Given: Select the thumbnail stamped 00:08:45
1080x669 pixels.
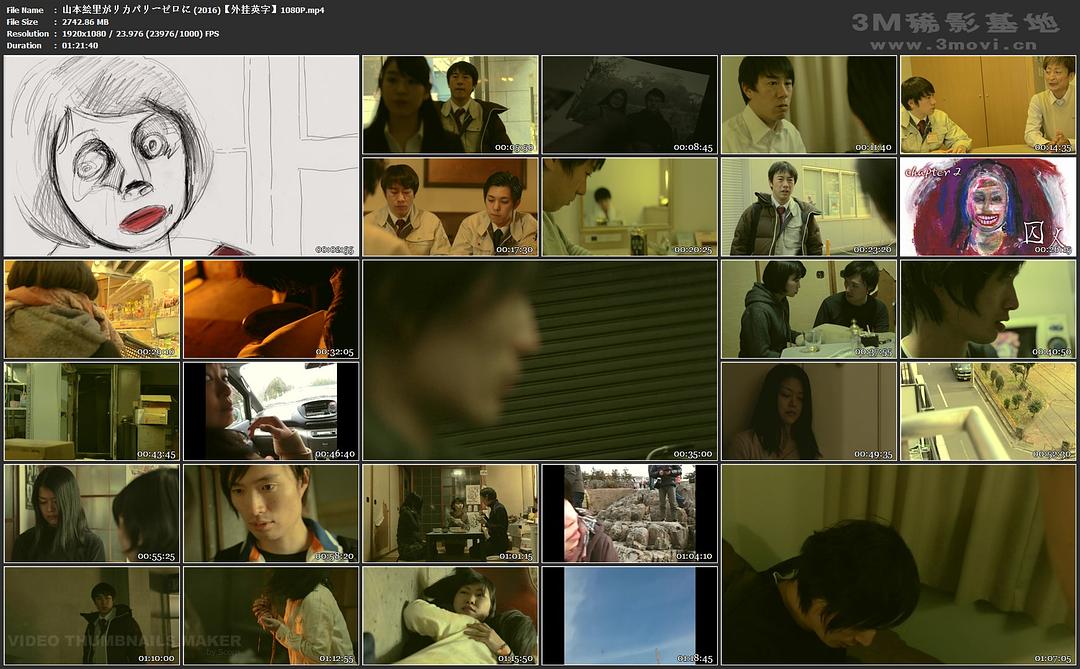Looking at the screenshot, I should [x=629, y=104].
